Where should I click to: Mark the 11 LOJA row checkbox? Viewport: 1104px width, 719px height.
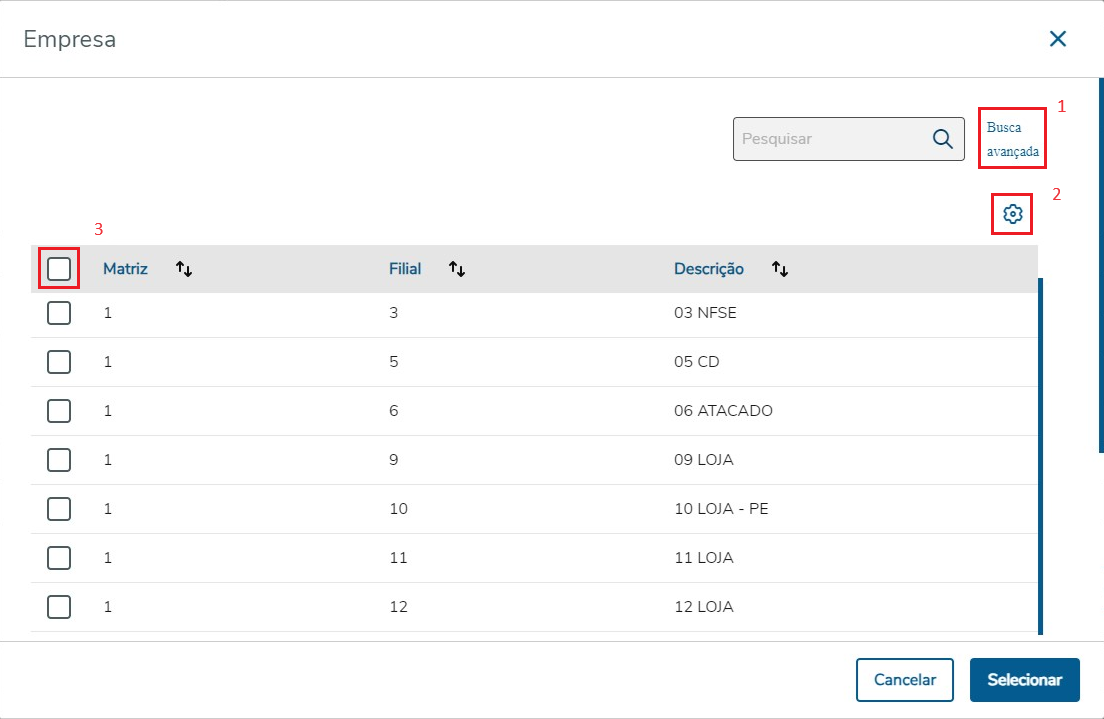[x=59, y=558]
